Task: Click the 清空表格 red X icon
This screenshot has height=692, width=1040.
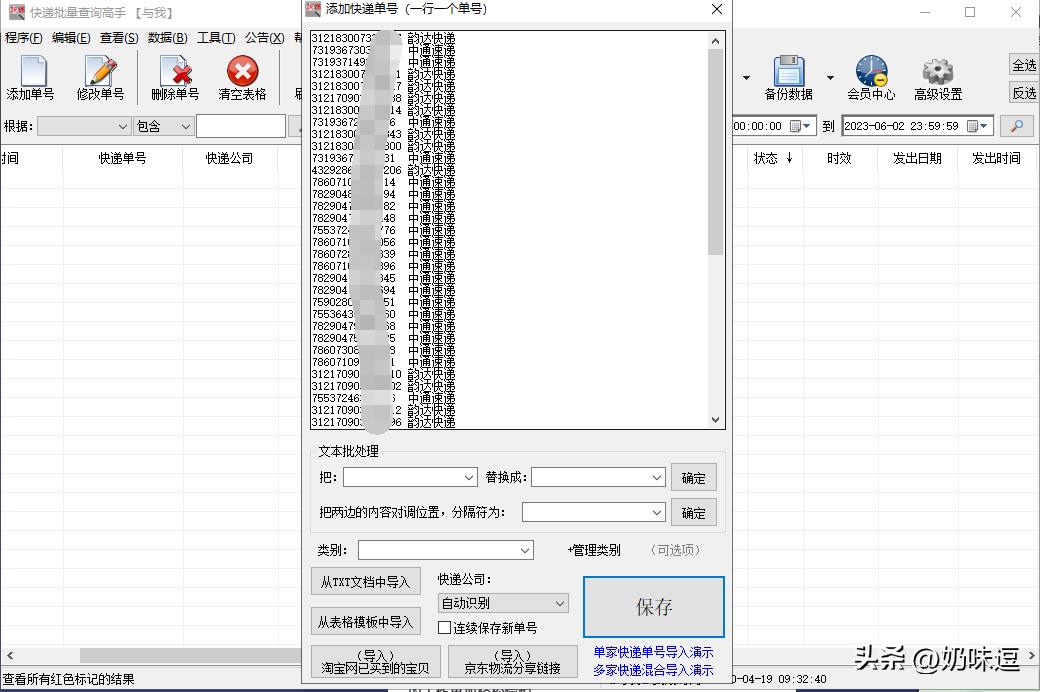Action: pyautogui.click(x=242, y=72)
